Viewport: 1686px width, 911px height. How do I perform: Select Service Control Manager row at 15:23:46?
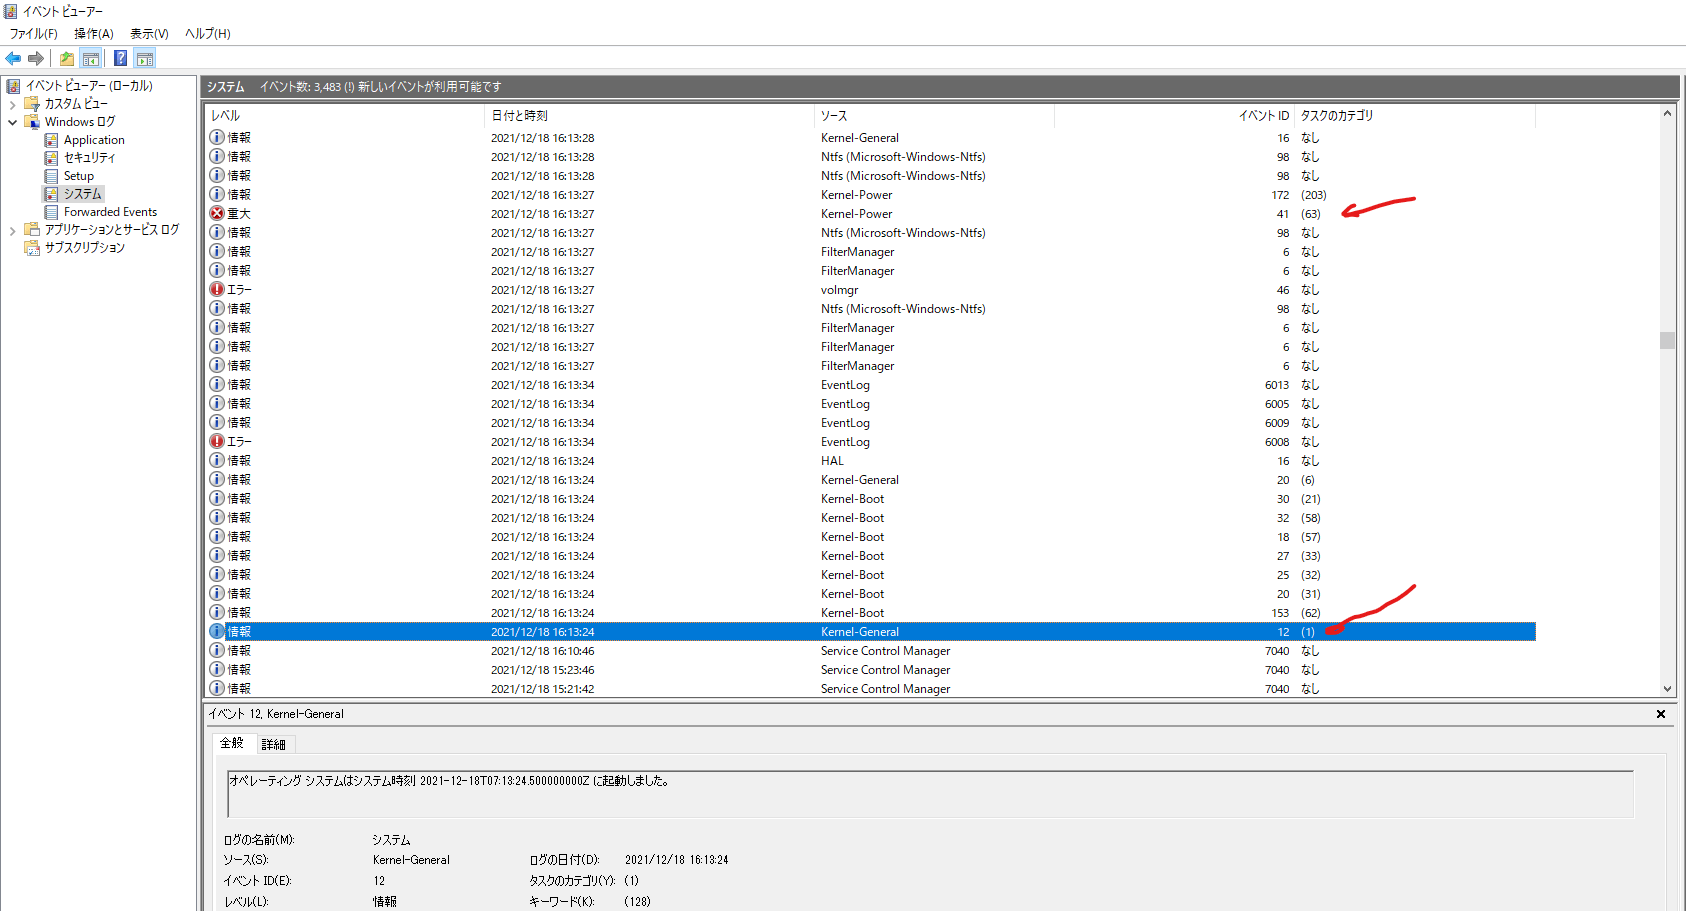click(x=870, y=670)
